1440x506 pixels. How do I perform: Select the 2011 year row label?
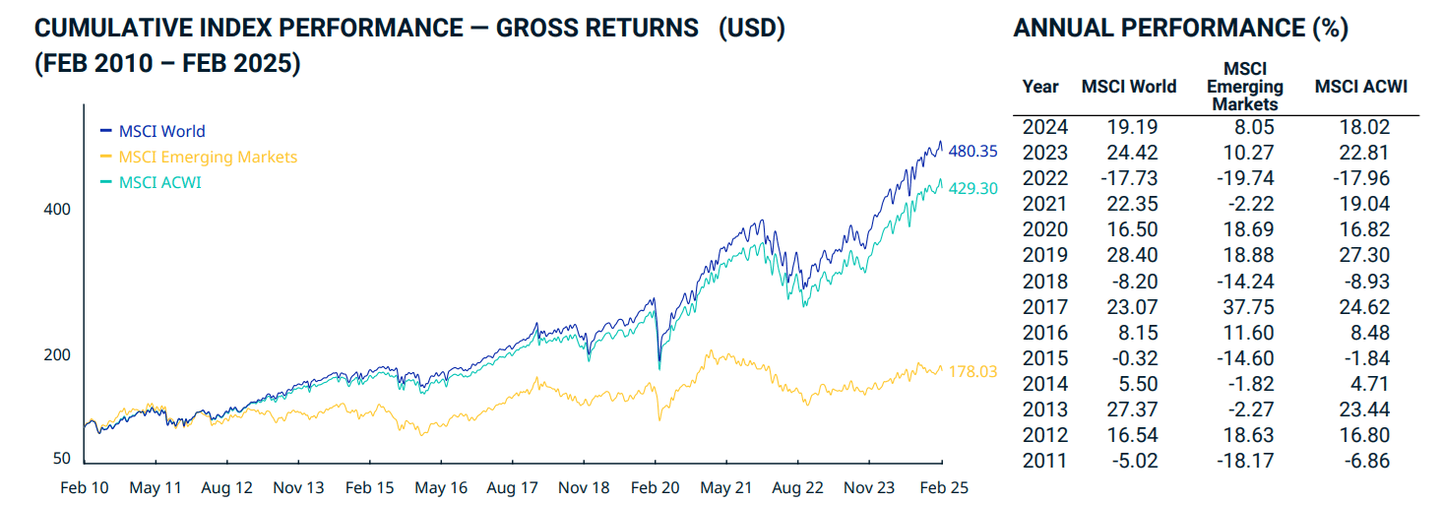click(x=1046, y=461)
